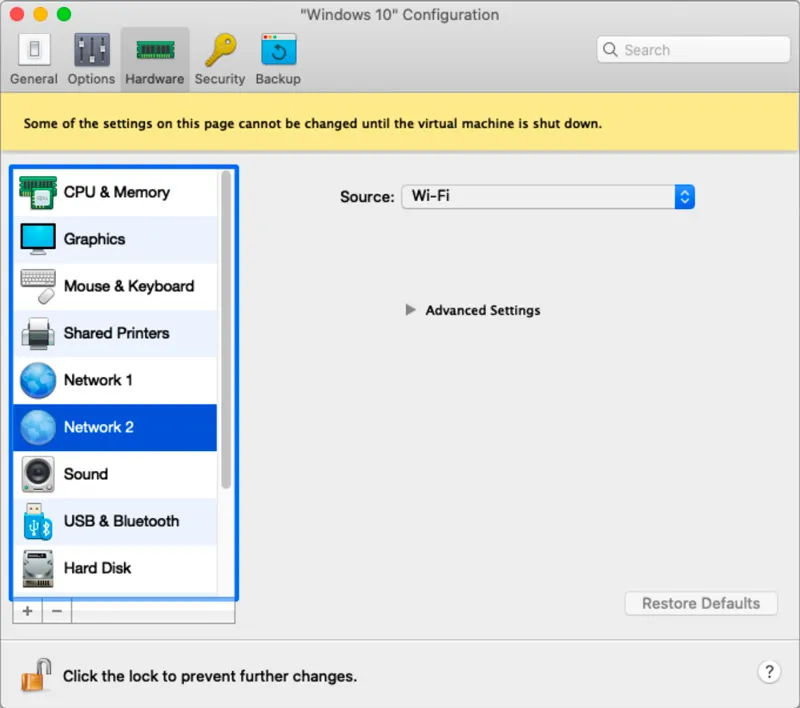The height and width of the screenshot is (708, 800).
Task: Select the Sound speaker icon
Action: 38,474
